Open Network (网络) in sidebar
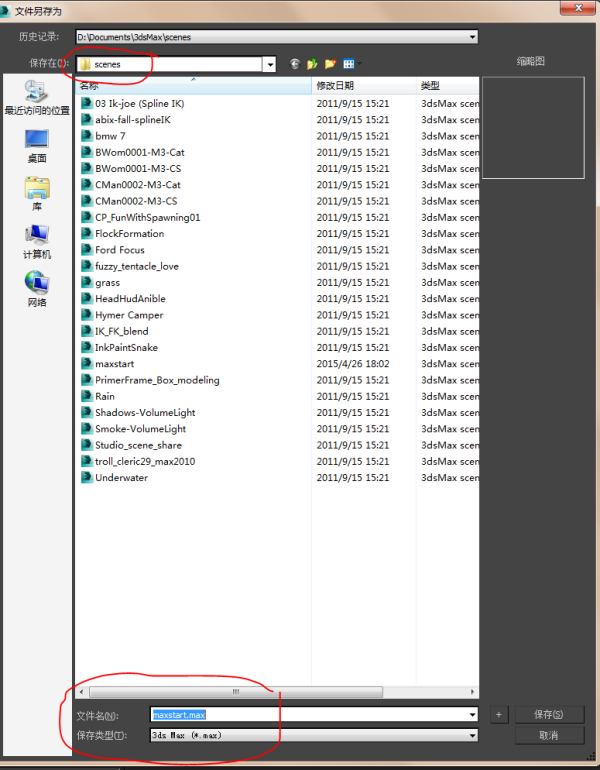The height and width of the screenshot is (770, 600). pos(37,289)
